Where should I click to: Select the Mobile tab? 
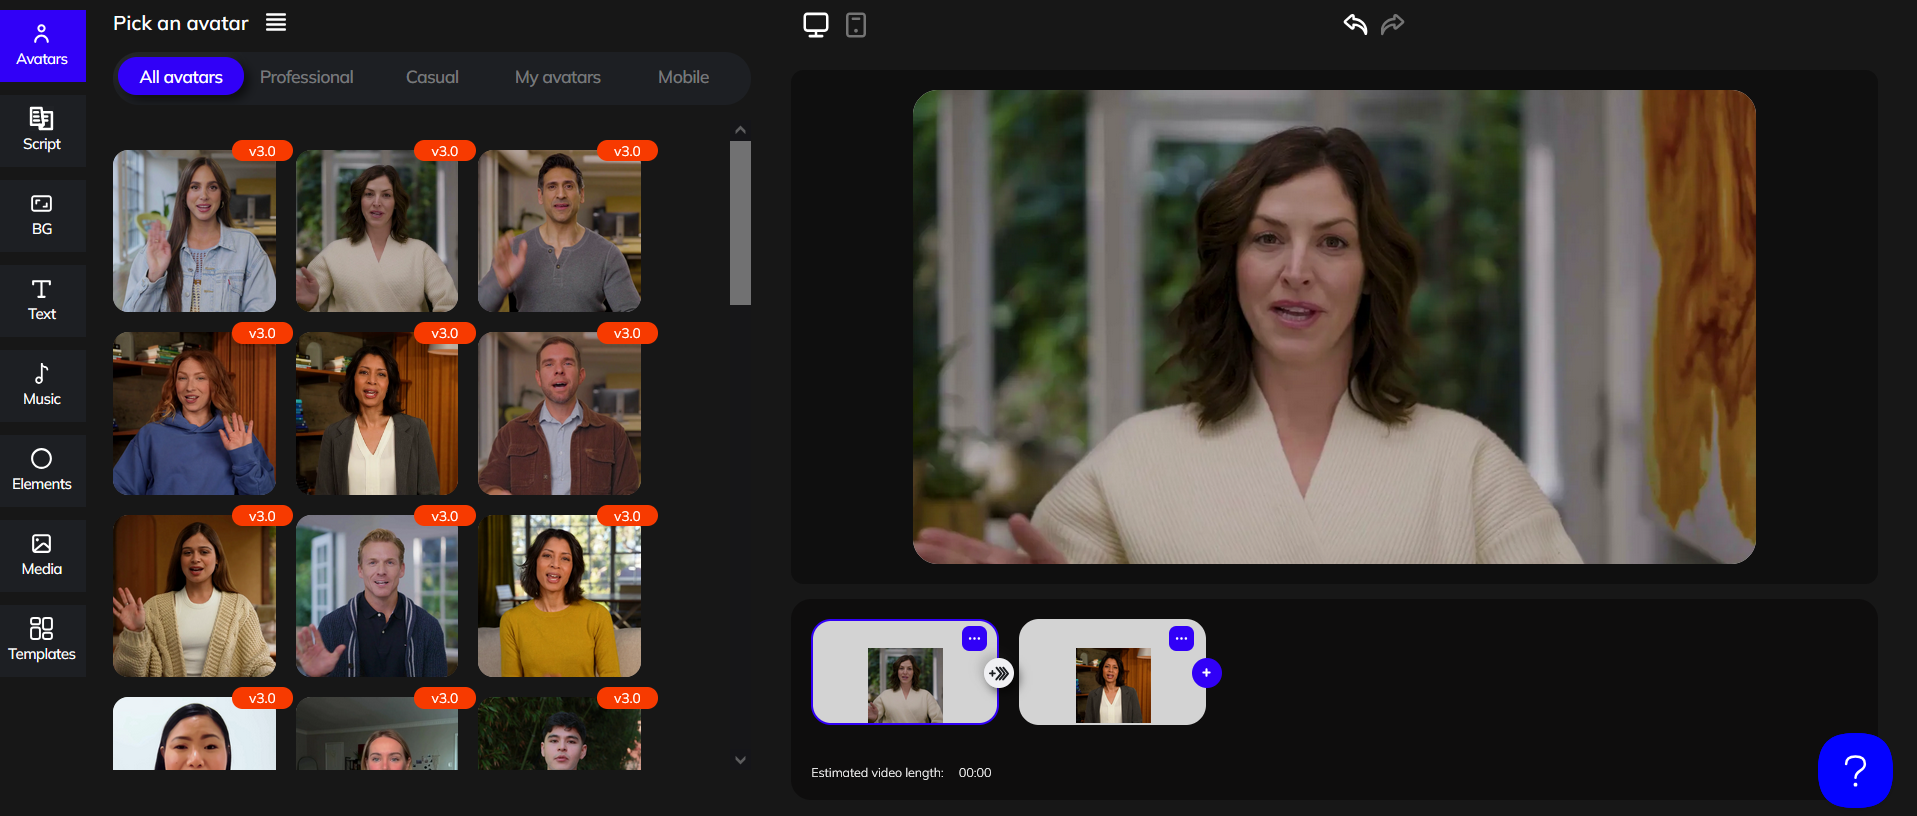coord(684,77)
